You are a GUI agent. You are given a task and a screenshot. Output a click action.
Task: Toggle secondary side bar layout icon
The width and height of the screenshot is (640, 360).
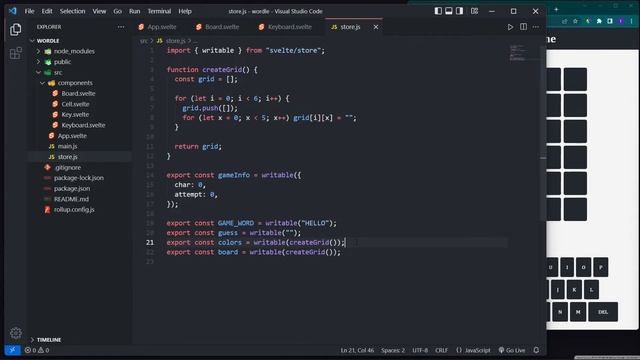tap(459, 11)
